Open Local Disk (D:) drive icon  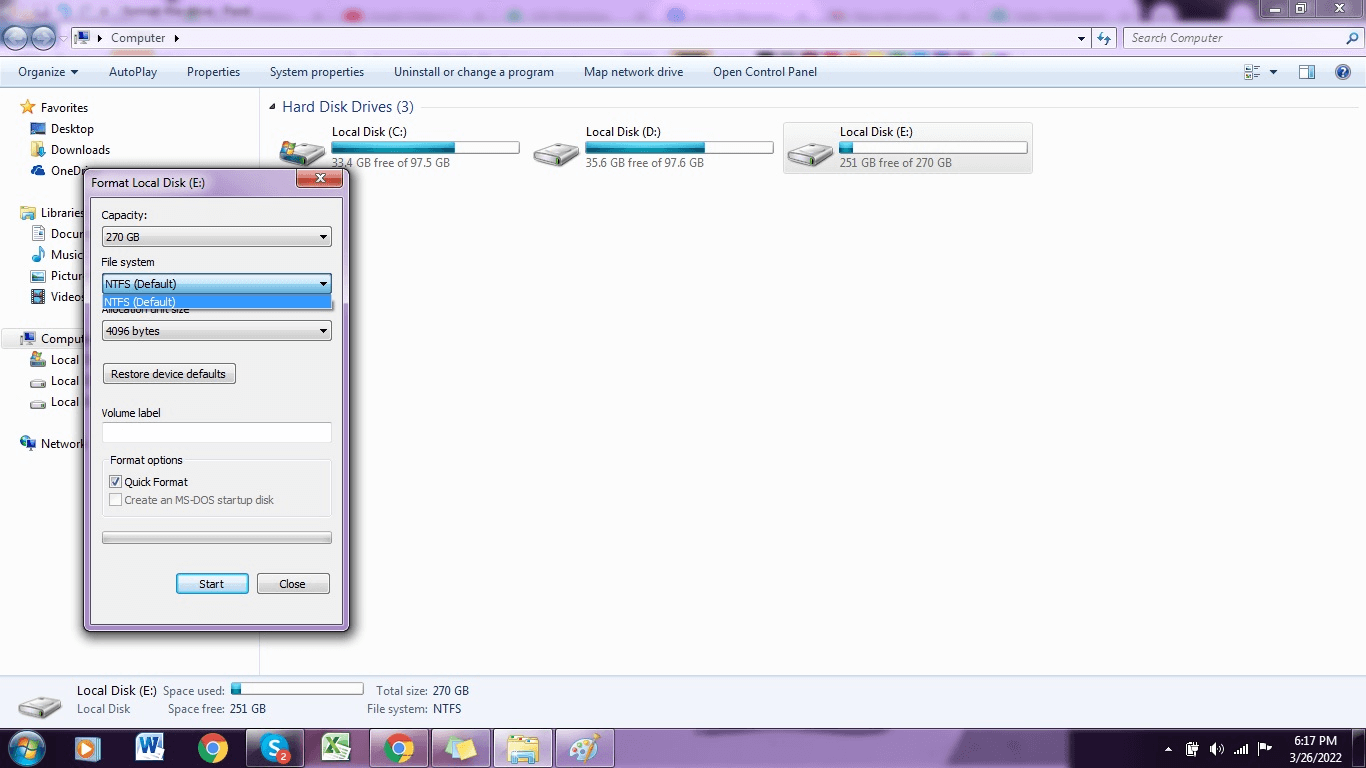pos(556,153)
